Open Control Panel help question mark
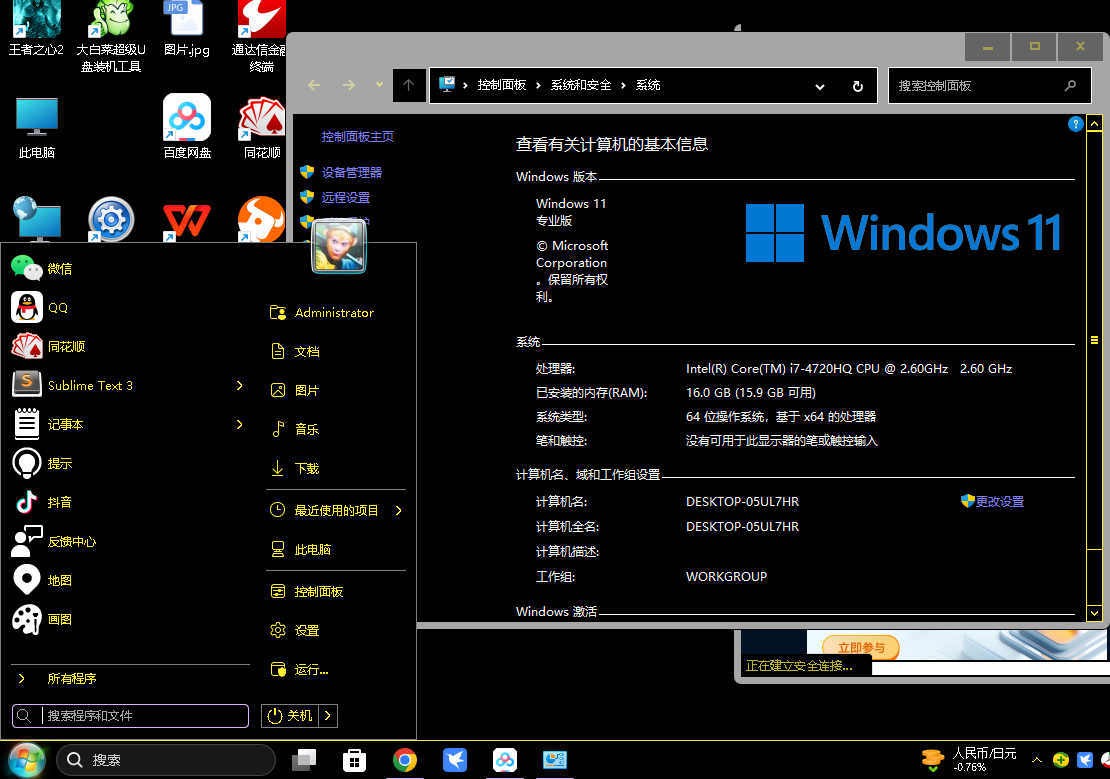Viewport: 1110px width, 779px height. [1075, 124]
